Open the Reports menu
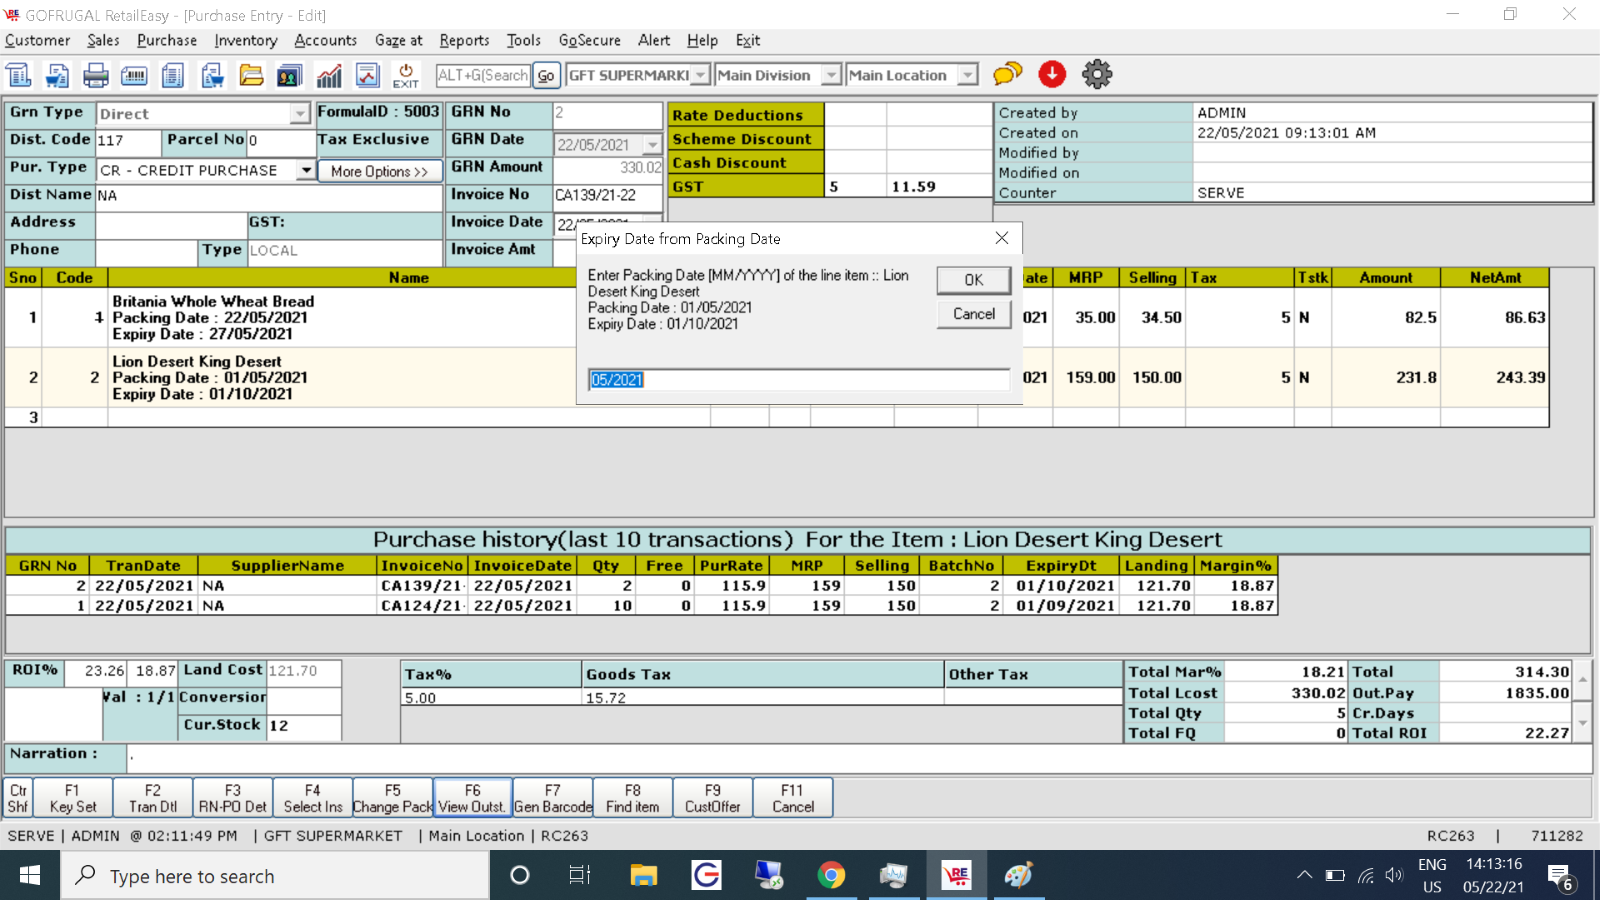1600x900 pixels. click(464, 40)
